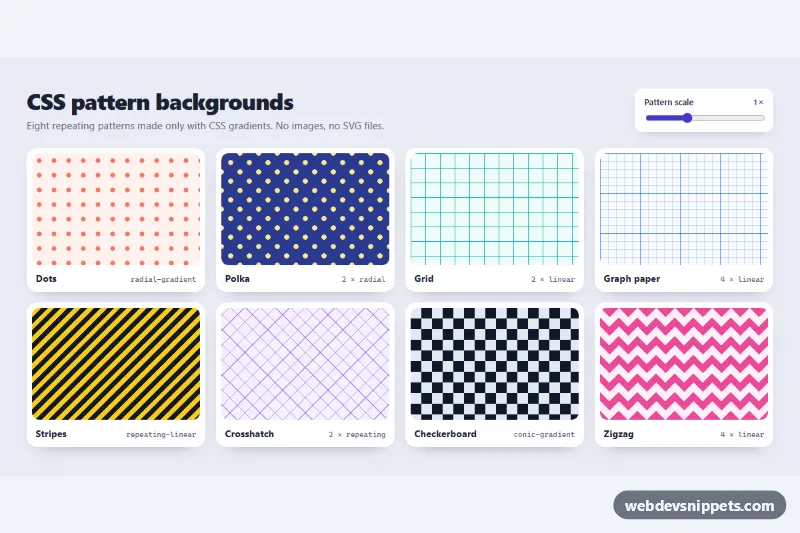Click the "Graph paper" card title

pyautogui.click(x=632, y=279)
